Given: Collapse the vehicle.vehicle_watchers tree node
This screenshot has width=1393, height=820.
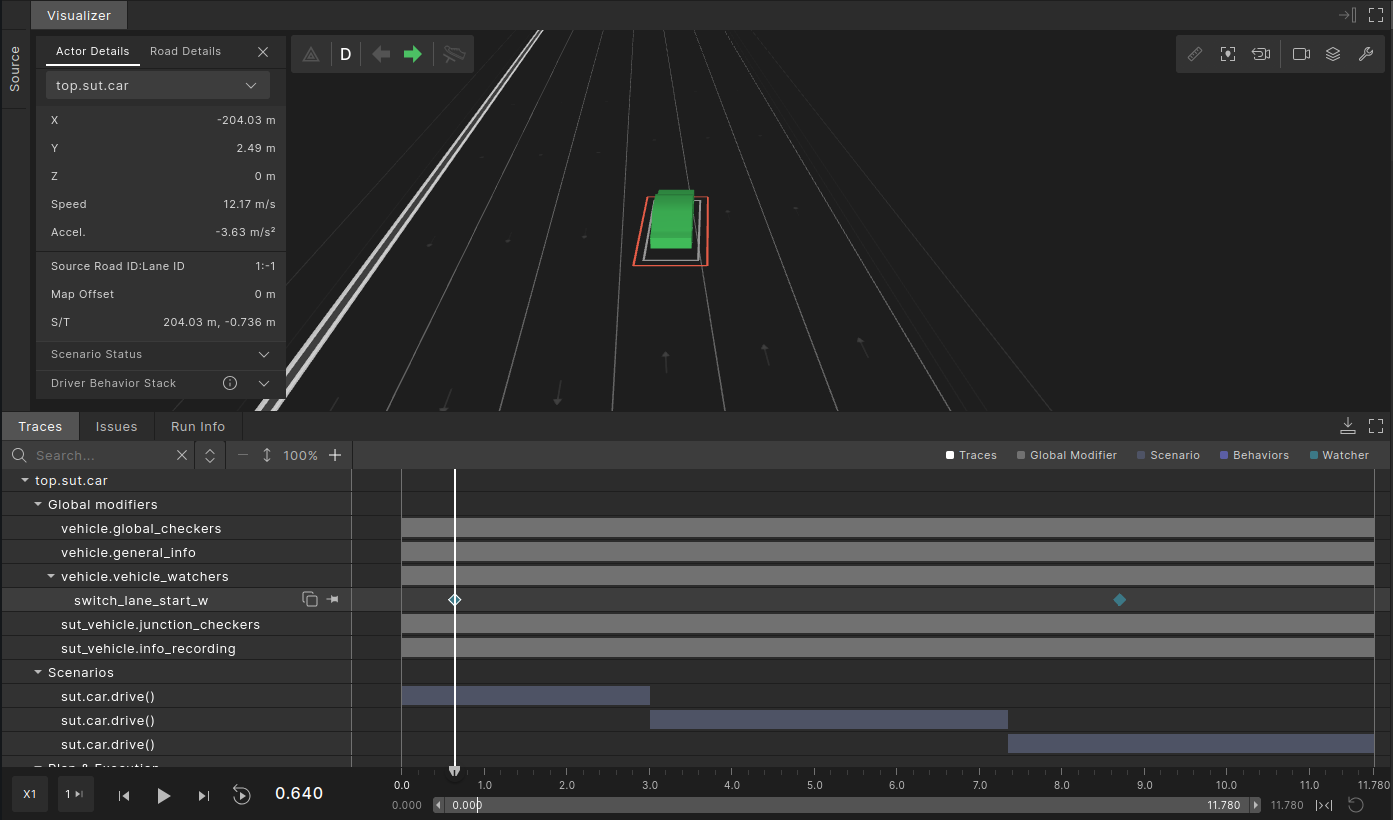Looking at the screenshot, I should [51, 577].
